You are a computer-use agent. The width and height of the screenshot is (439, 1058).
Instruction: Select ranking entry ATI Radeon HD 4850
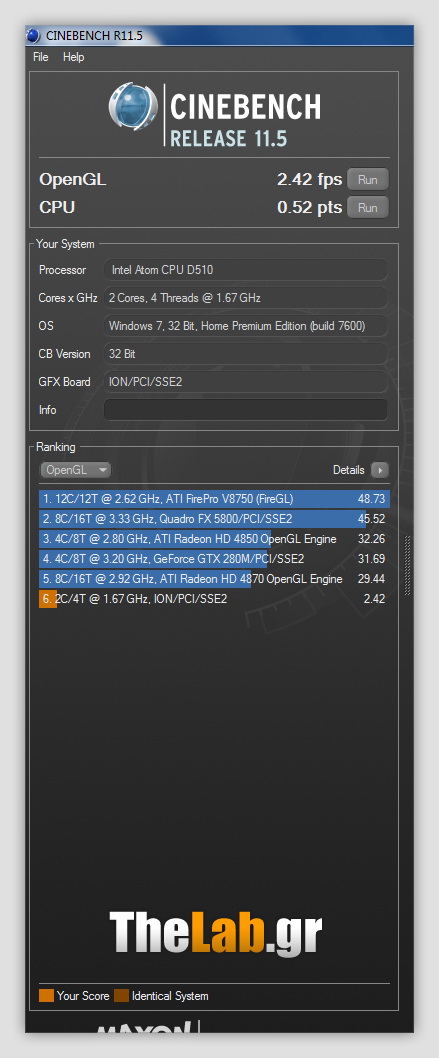214,538
